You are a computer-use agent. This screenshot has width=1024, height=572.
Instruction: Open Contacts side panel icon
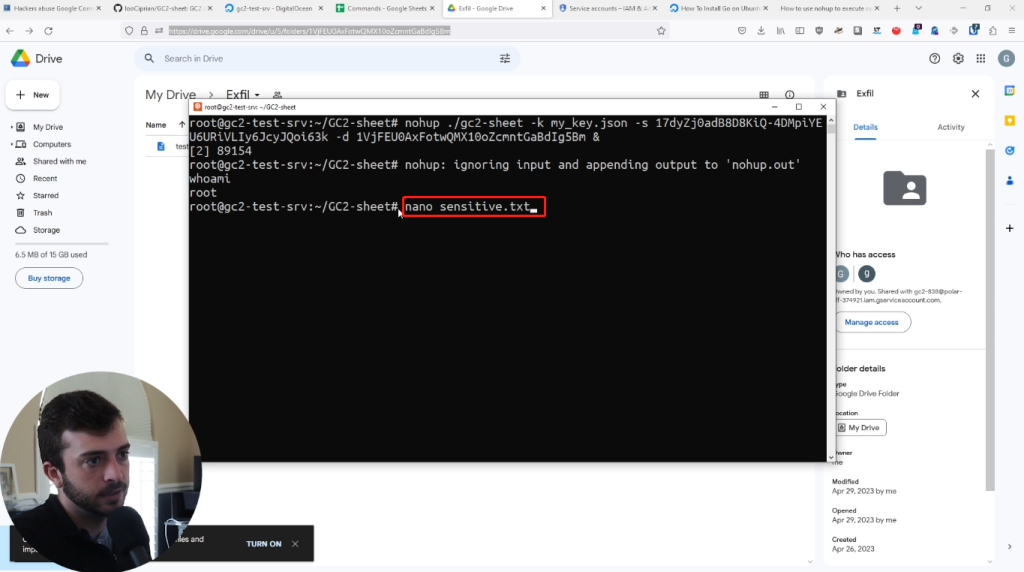point(1010,180)
